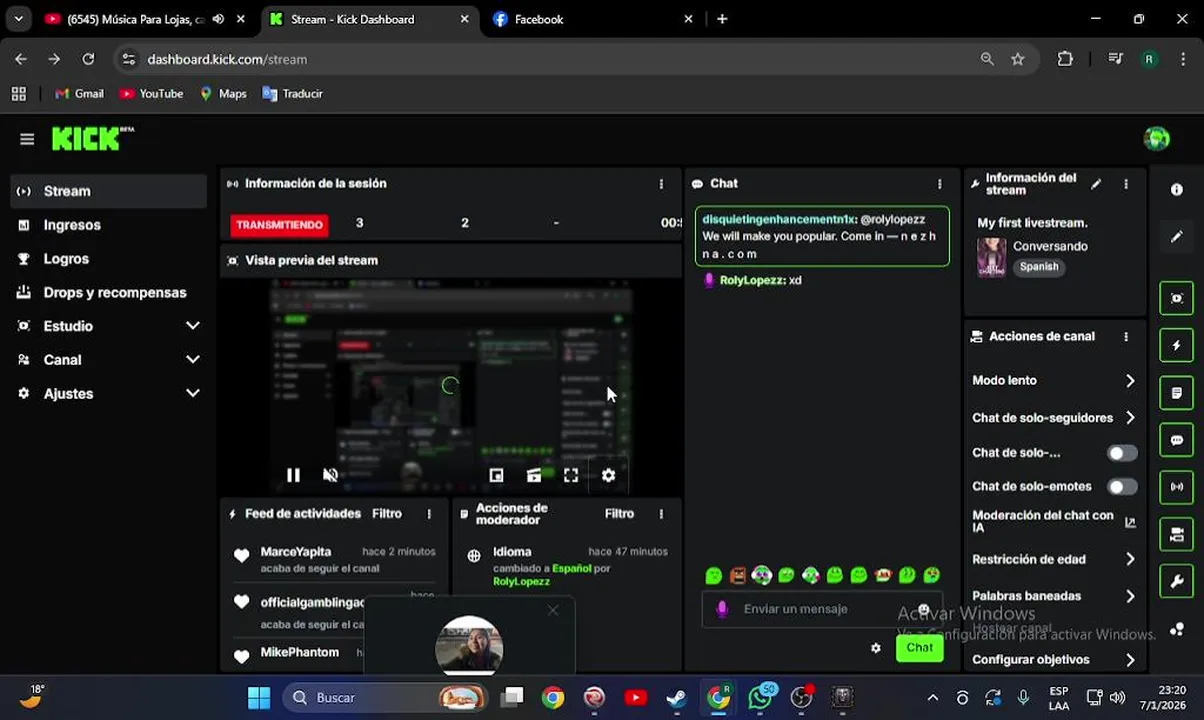Toggle session info broadcast widget
The width and height of the screenshot is (1204, 720).
point(1177,487)
